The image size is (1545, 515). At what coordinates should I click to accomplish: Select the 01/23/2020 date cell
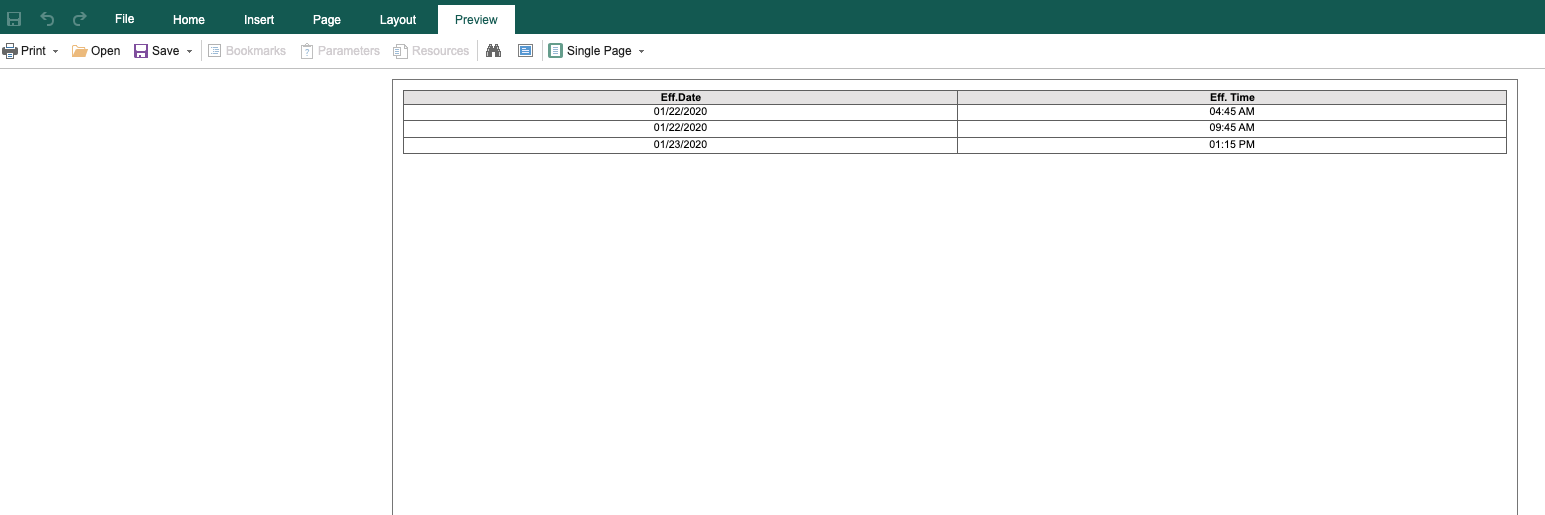pos(680,145)
